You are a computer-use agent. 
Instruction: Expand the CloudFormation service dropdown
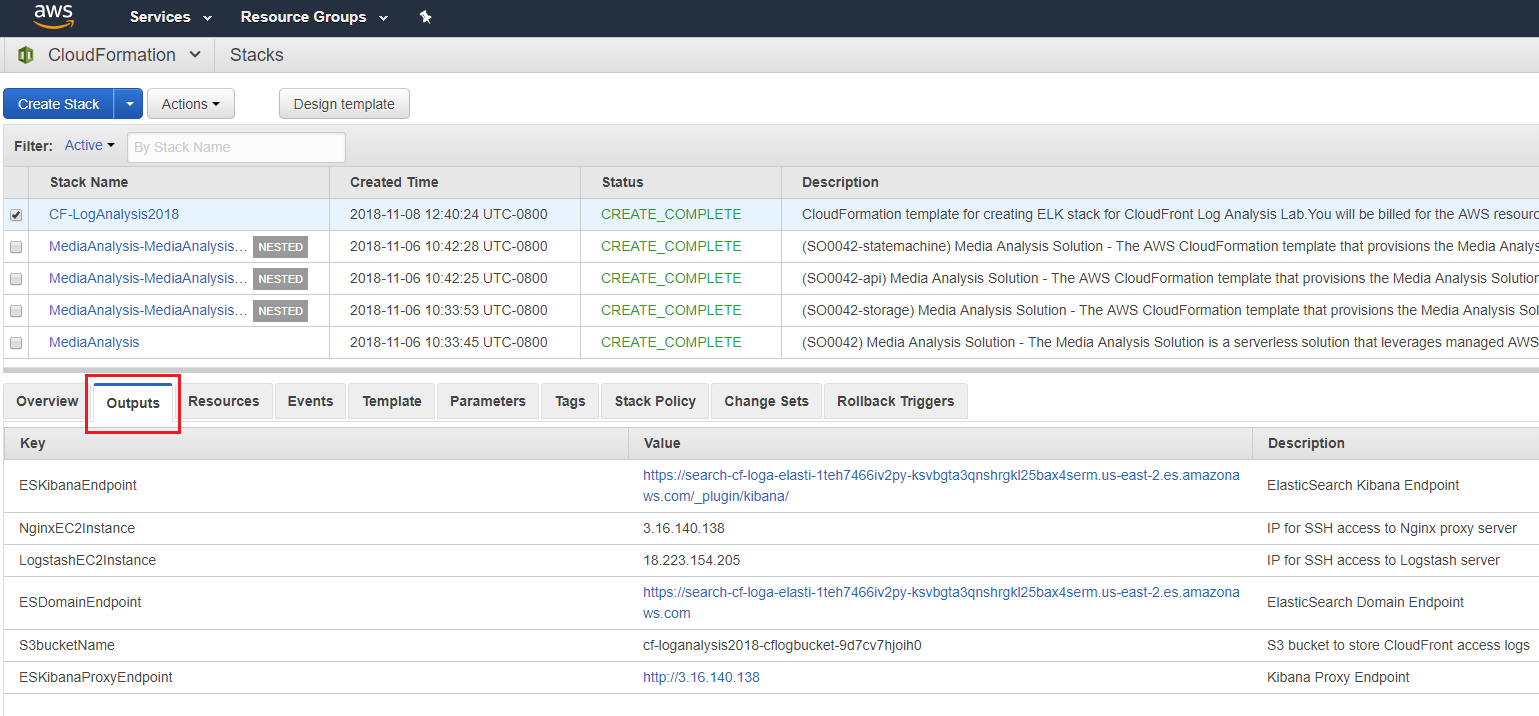click(195, 55)
